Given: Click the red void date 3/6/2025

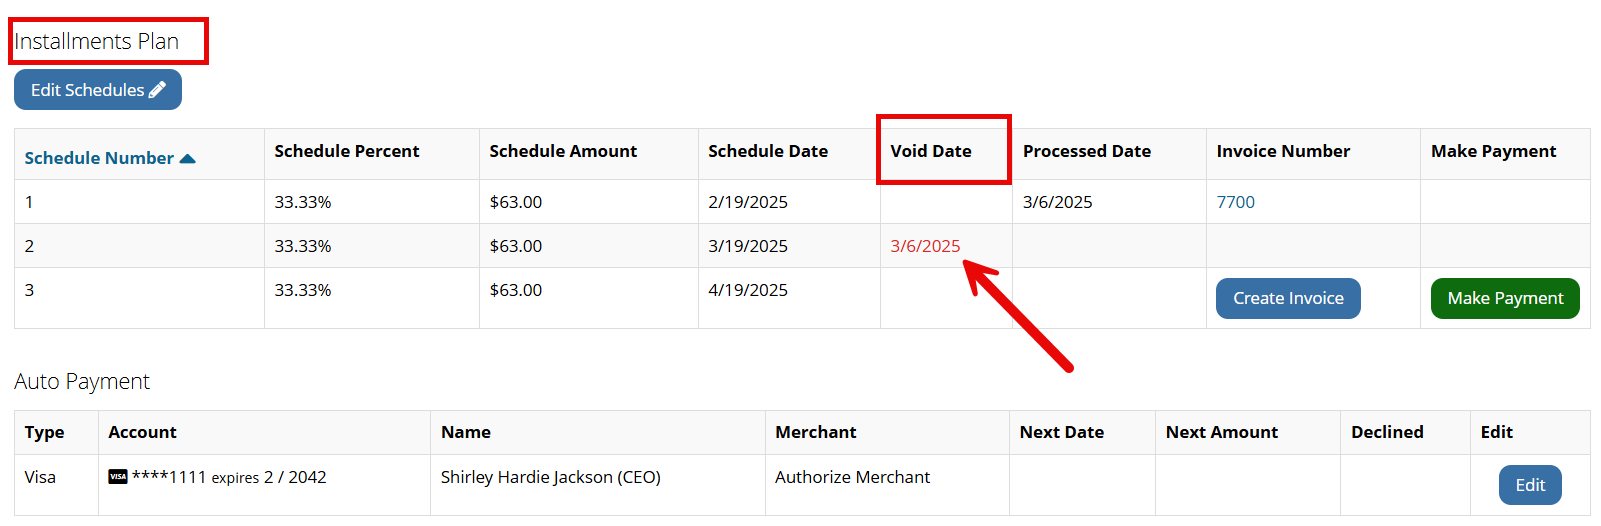Looking at the screenshot, I should click(925, 246).
